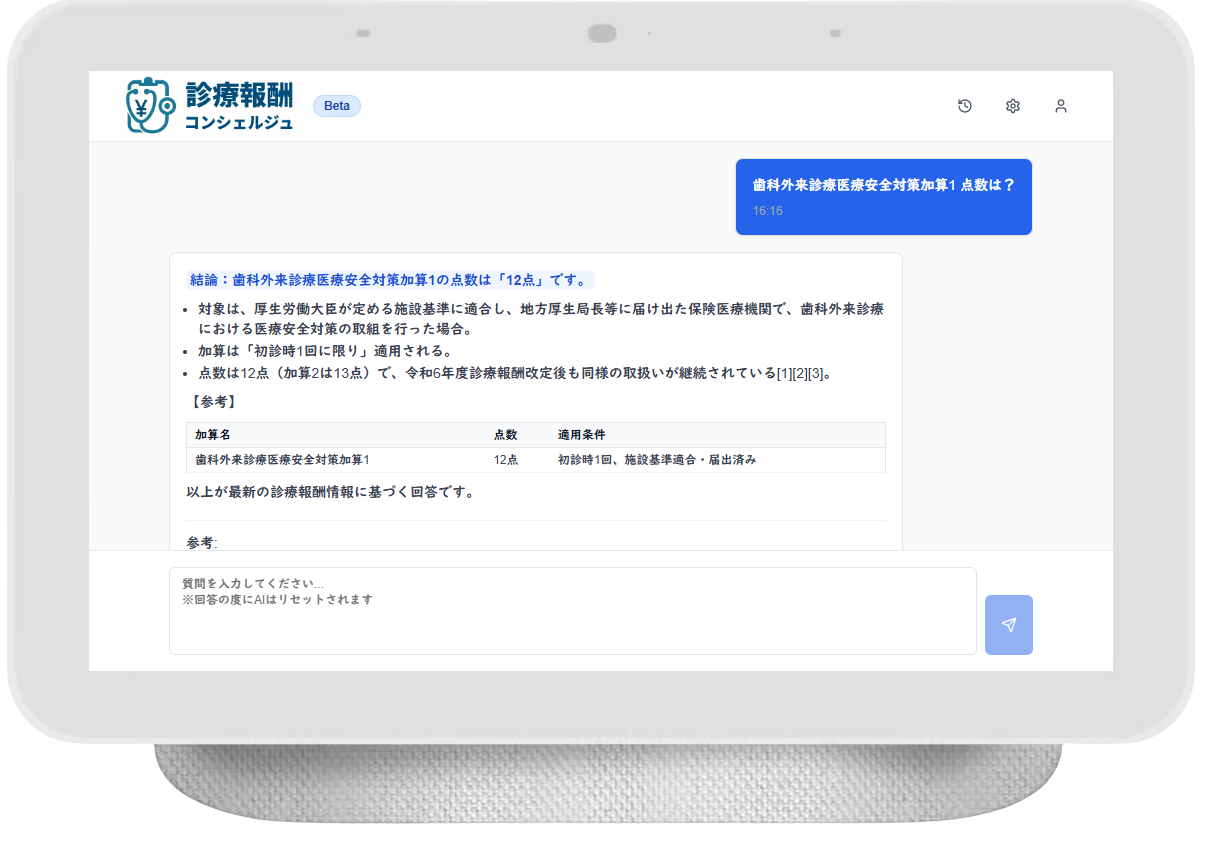Open the user profile icon
Viewport: 1211px width, 841px height.
[x=1061, y=106]
